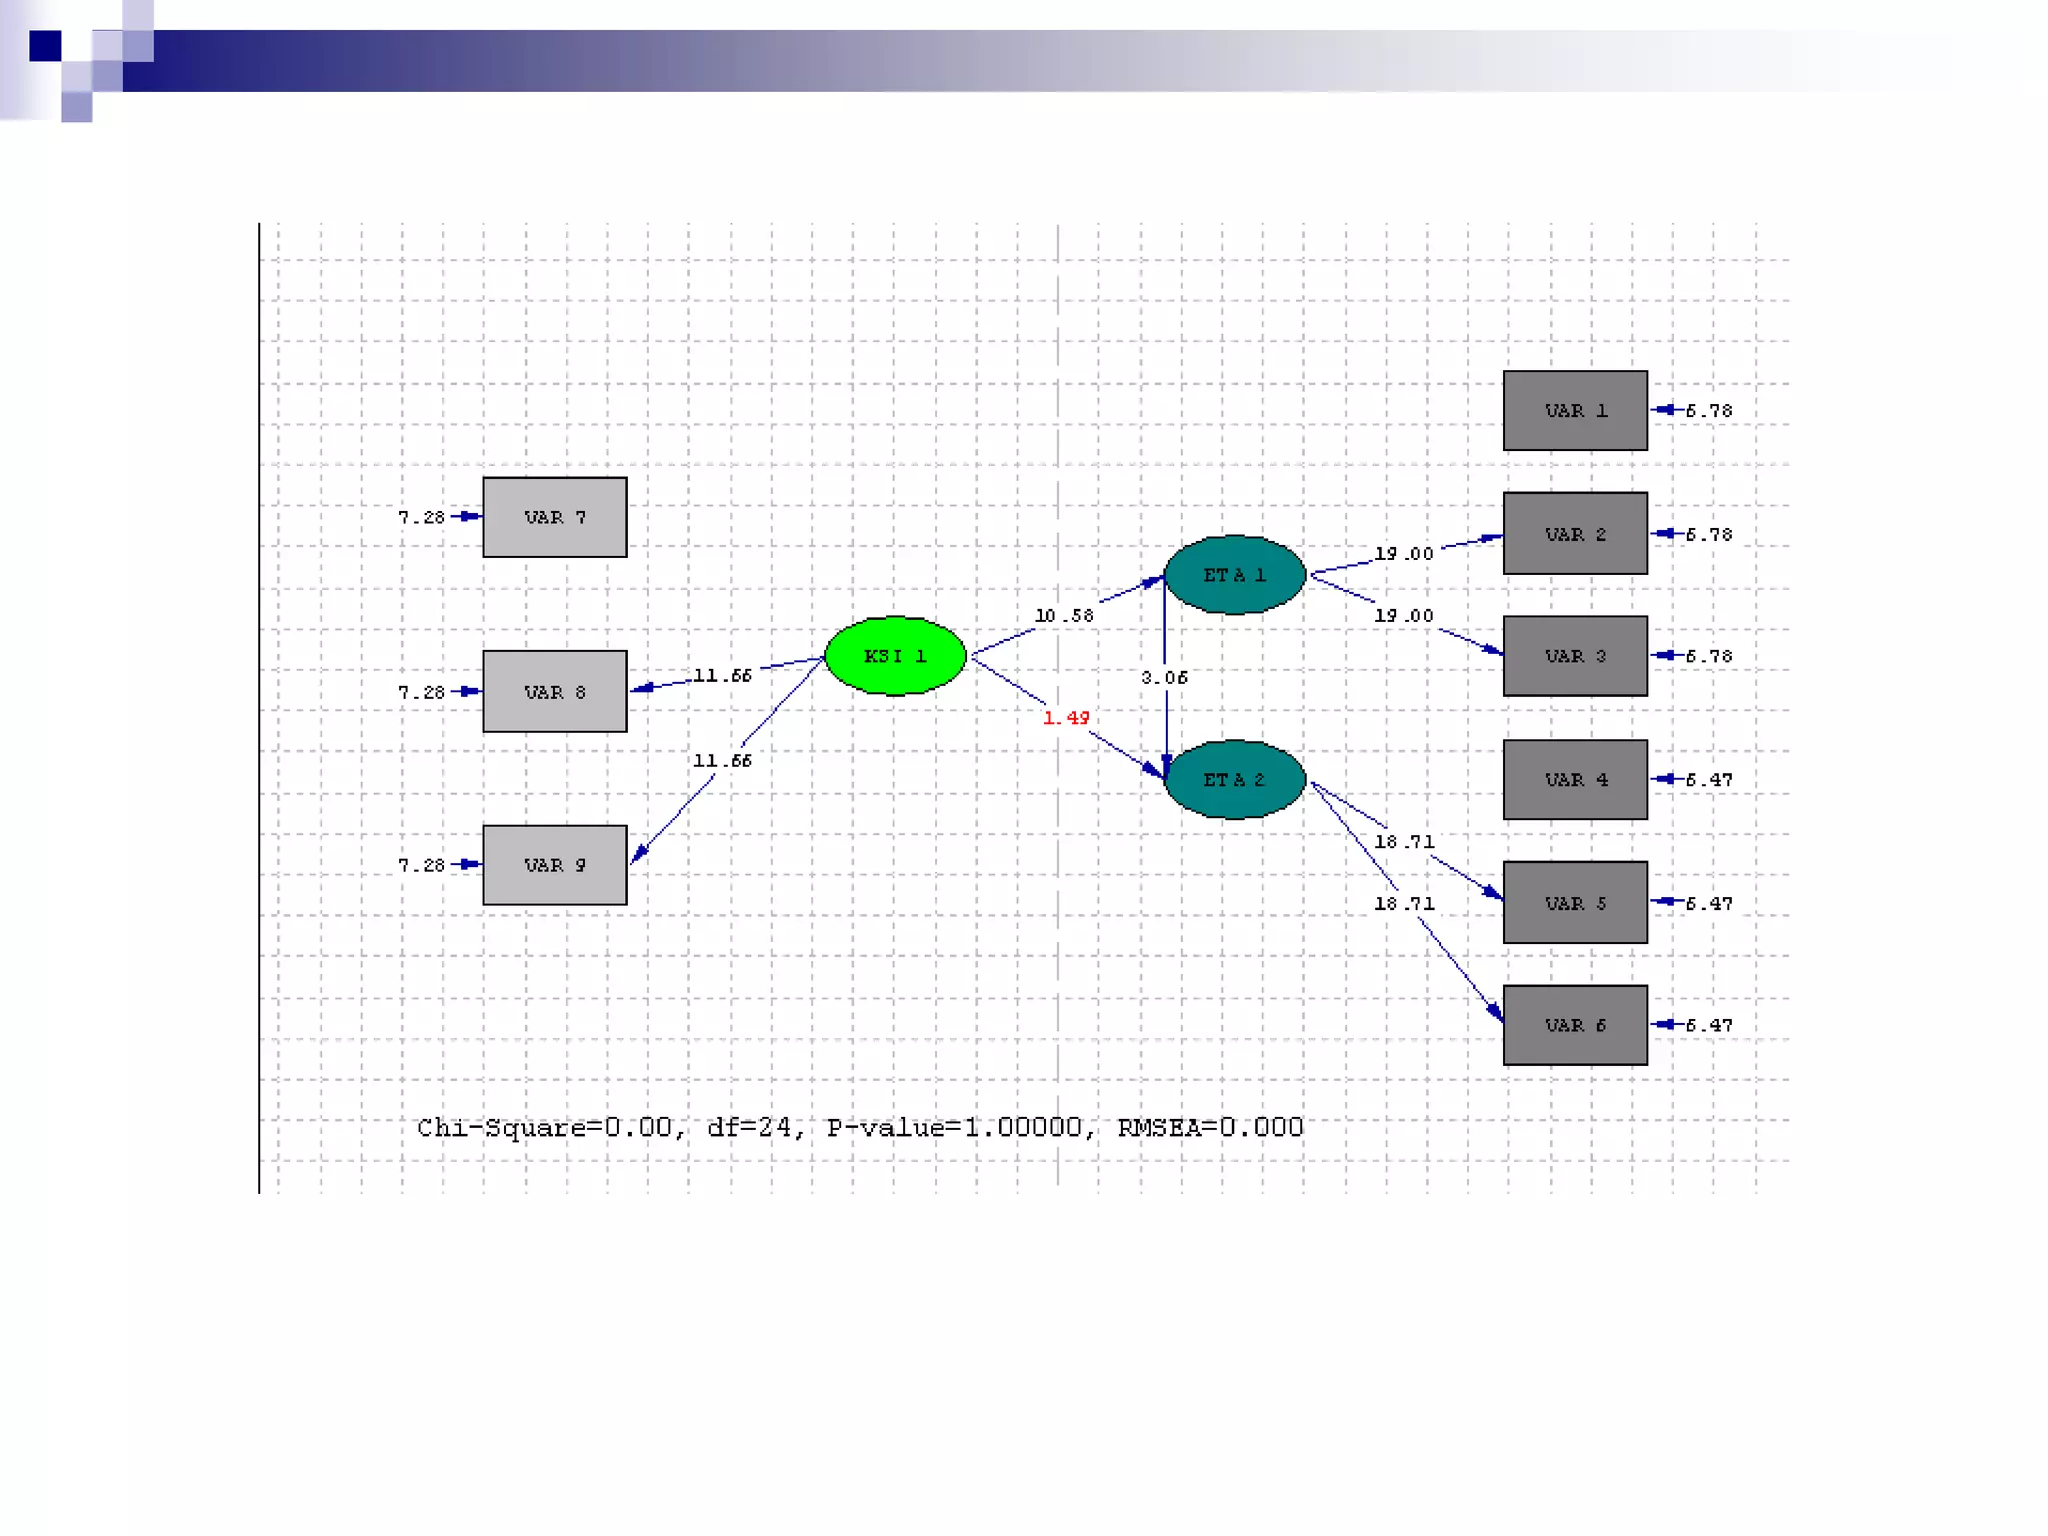Viewport: 2048px width, 1536px height.
Task: Click the green KSI 1 ellipse
Action: click(895, 656)
